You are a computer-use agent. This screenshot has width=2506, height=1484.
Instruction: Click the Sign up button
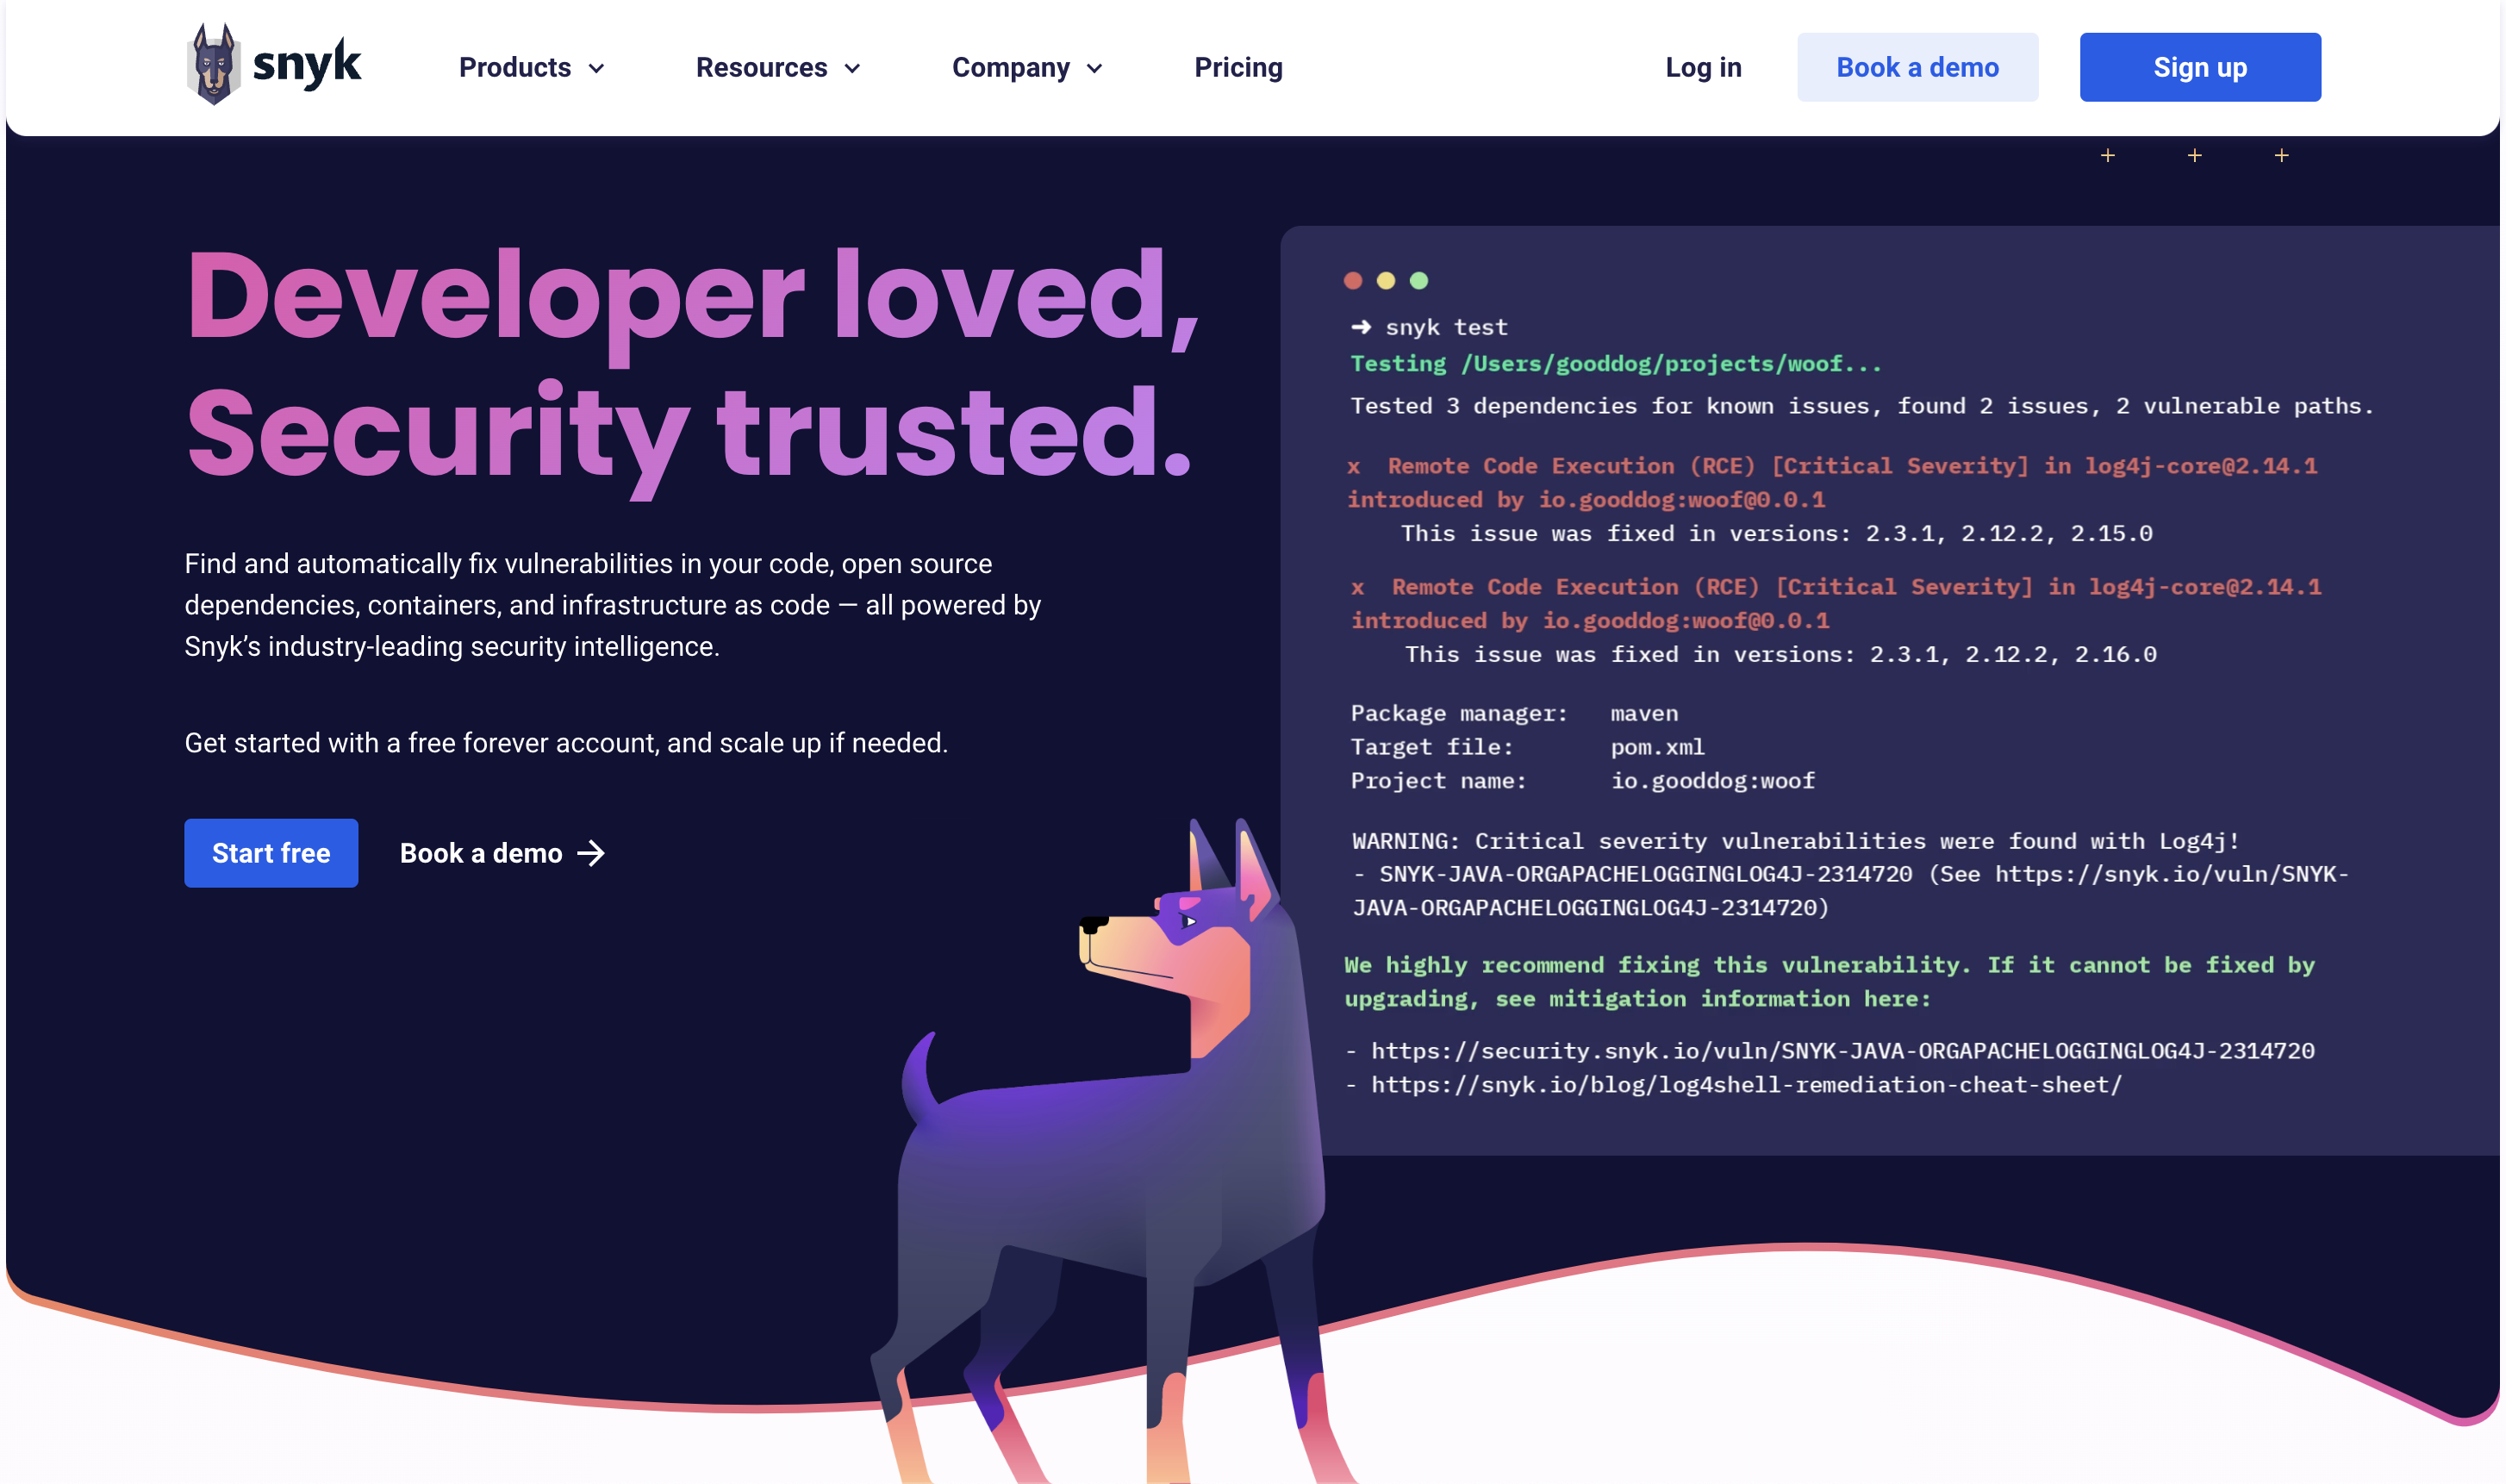(x=2200, y=65)
